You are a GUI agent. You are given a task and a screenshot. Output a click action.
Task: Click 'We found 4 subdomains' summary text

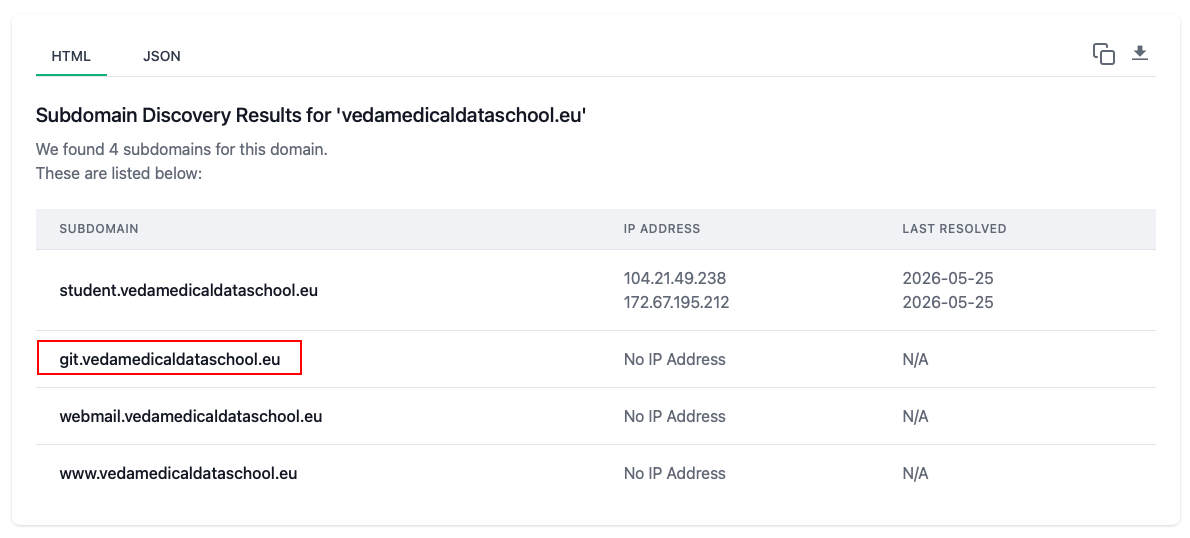(x=181, y=149)
